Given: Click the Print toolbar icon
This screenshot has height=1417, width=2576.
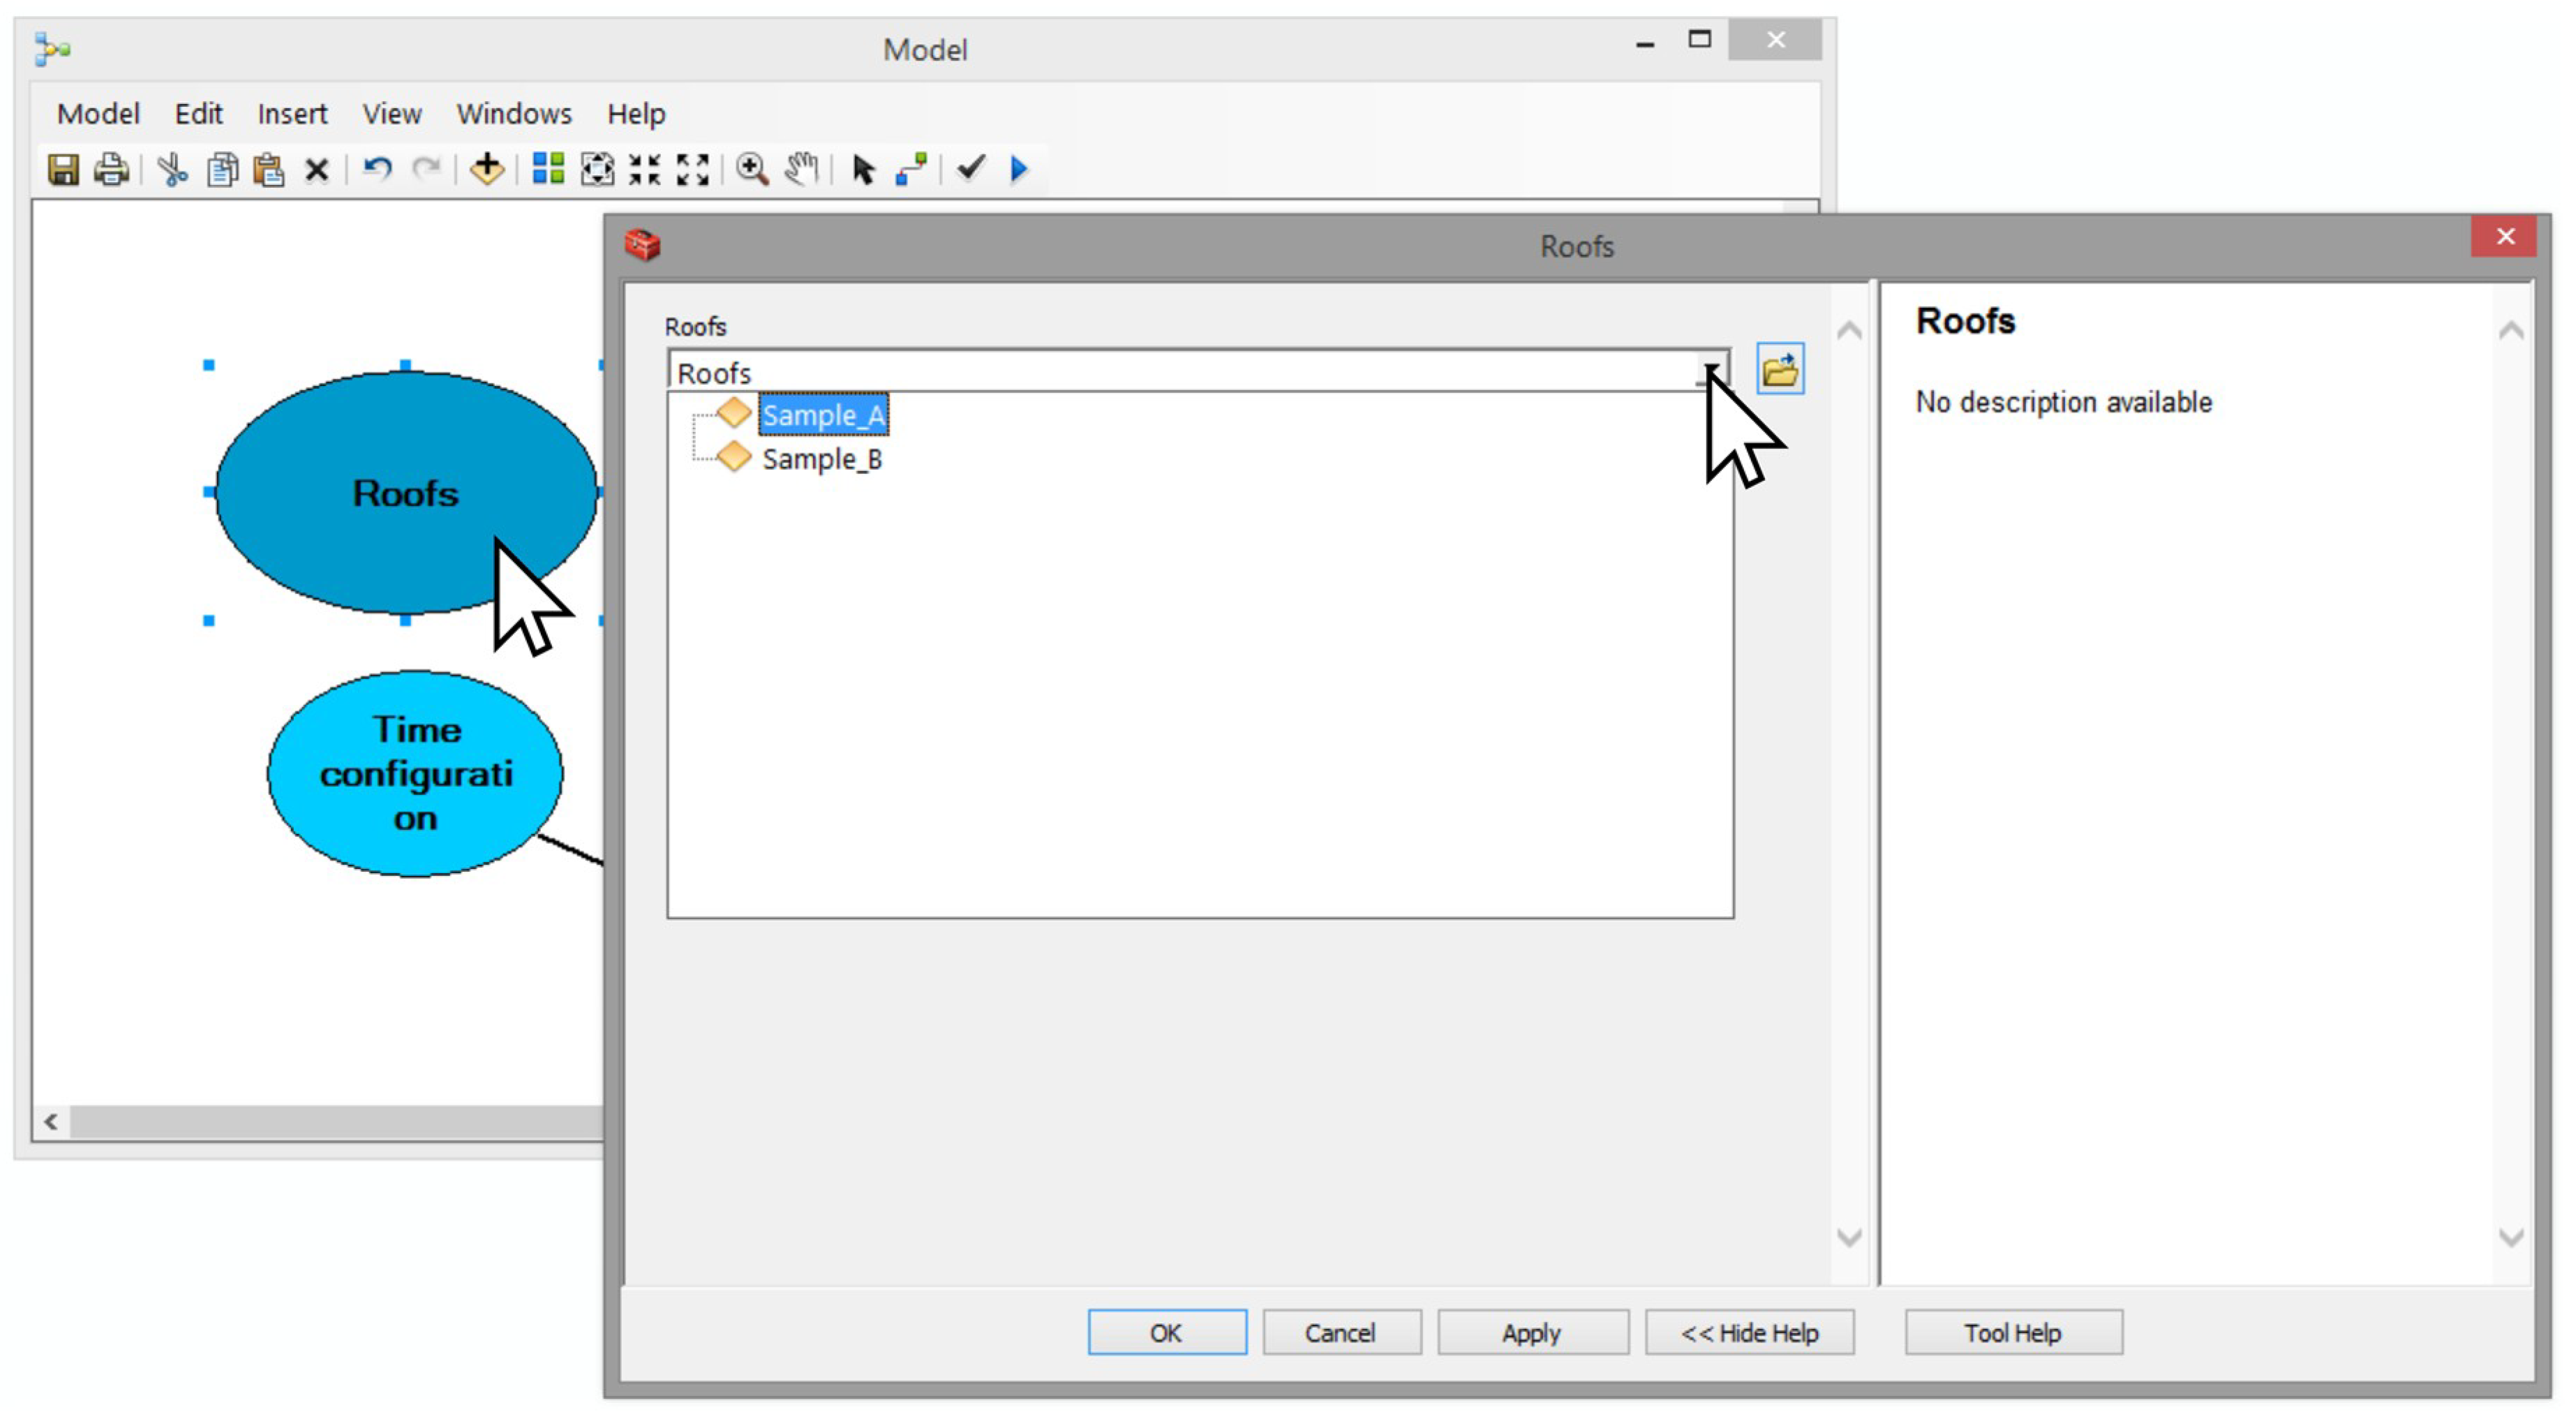Looking at the screenshot, I should pyautogui.click(x=111, y=169).
